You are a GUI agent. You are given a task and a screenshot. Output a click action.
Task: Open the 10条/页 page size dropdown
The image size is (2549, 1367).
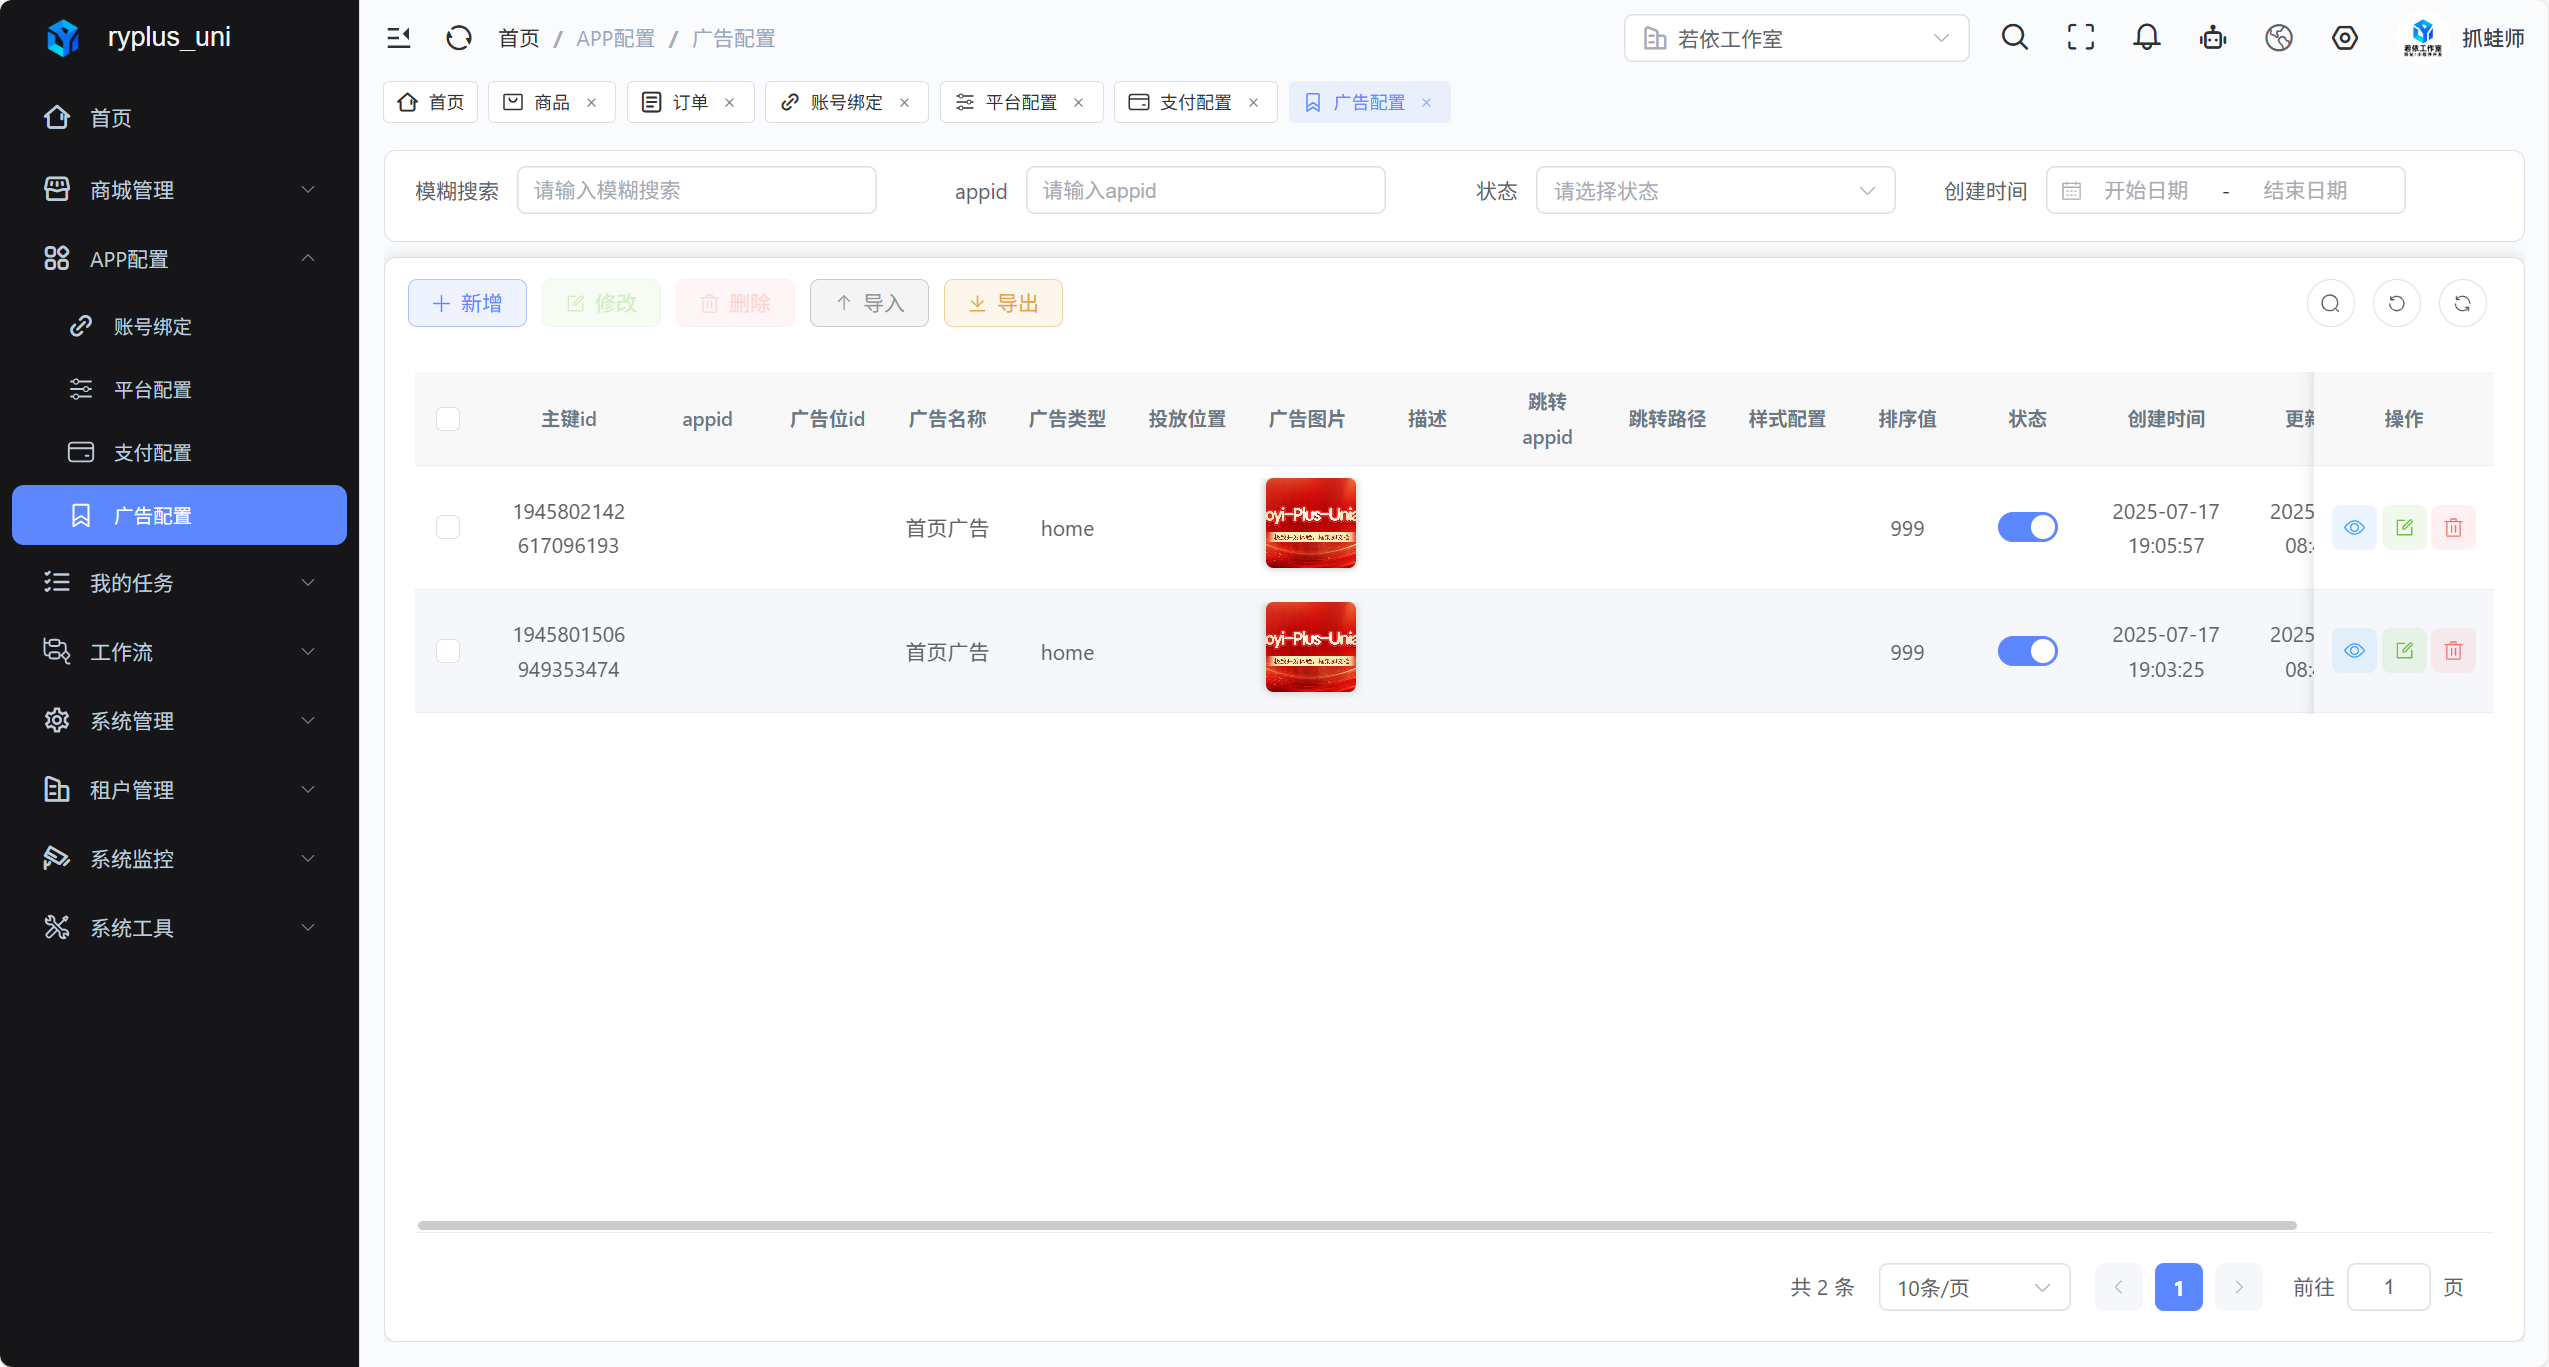coord(1973,1287)
